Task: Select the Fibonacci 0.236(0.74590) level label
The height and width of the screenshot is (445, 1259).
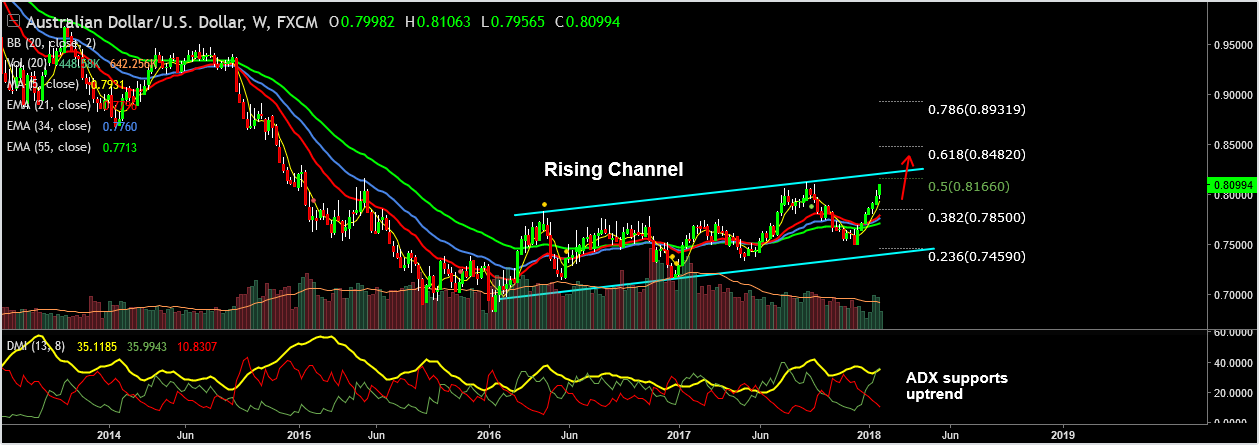Action: tap(977, 257)
